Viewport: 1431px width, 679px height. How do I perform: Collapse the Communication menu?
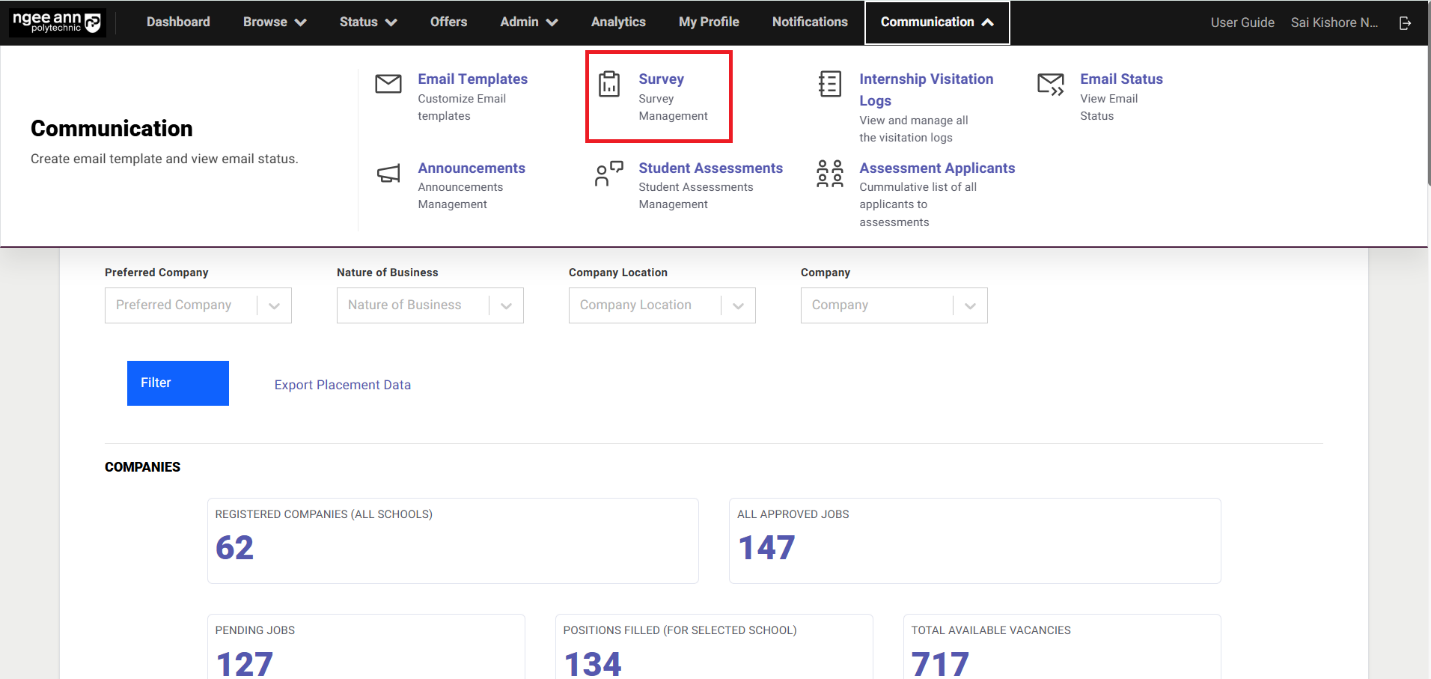point(936,22)
